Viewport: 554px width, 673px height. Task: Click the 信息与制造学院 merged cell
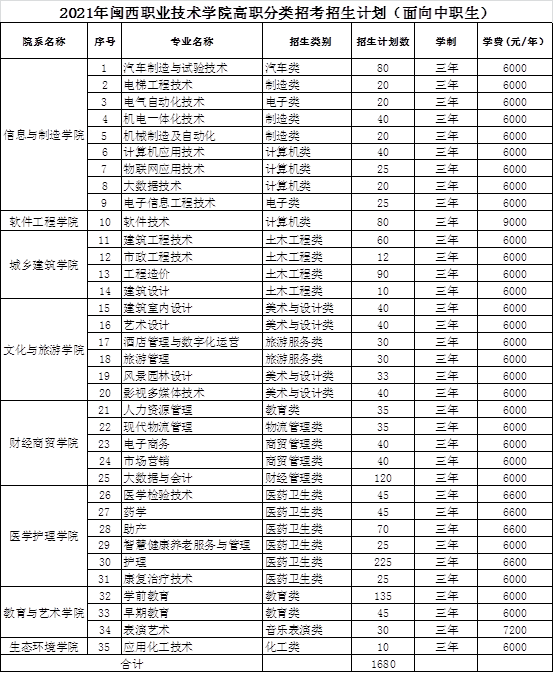coord(44,135)
